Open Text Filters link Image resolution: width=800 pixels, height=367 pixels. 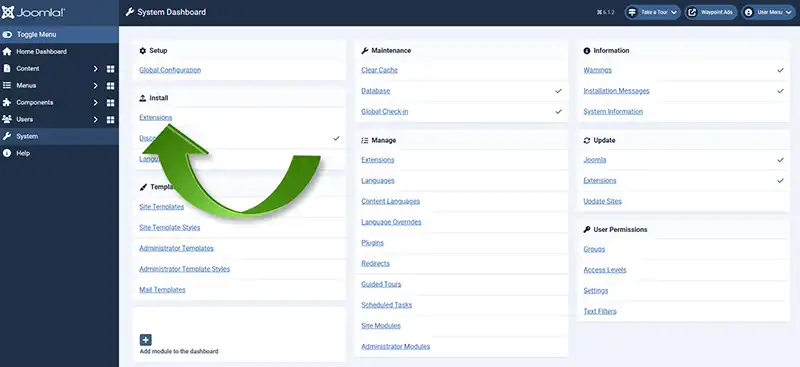click(x=599, y=311)
